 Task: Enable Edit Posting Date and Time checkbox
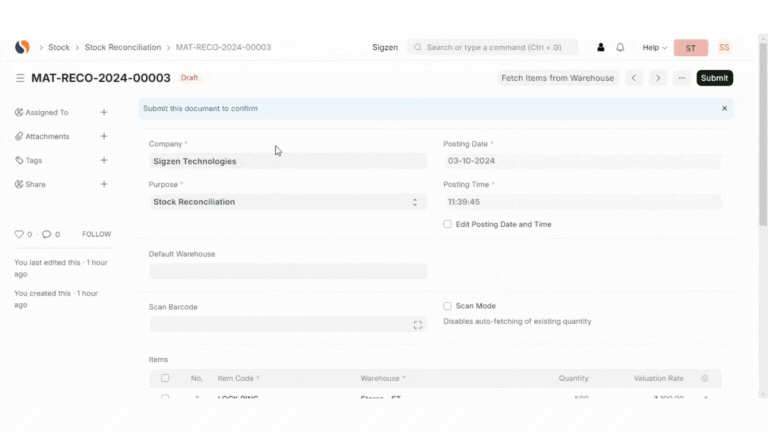(x=448, y=224)
